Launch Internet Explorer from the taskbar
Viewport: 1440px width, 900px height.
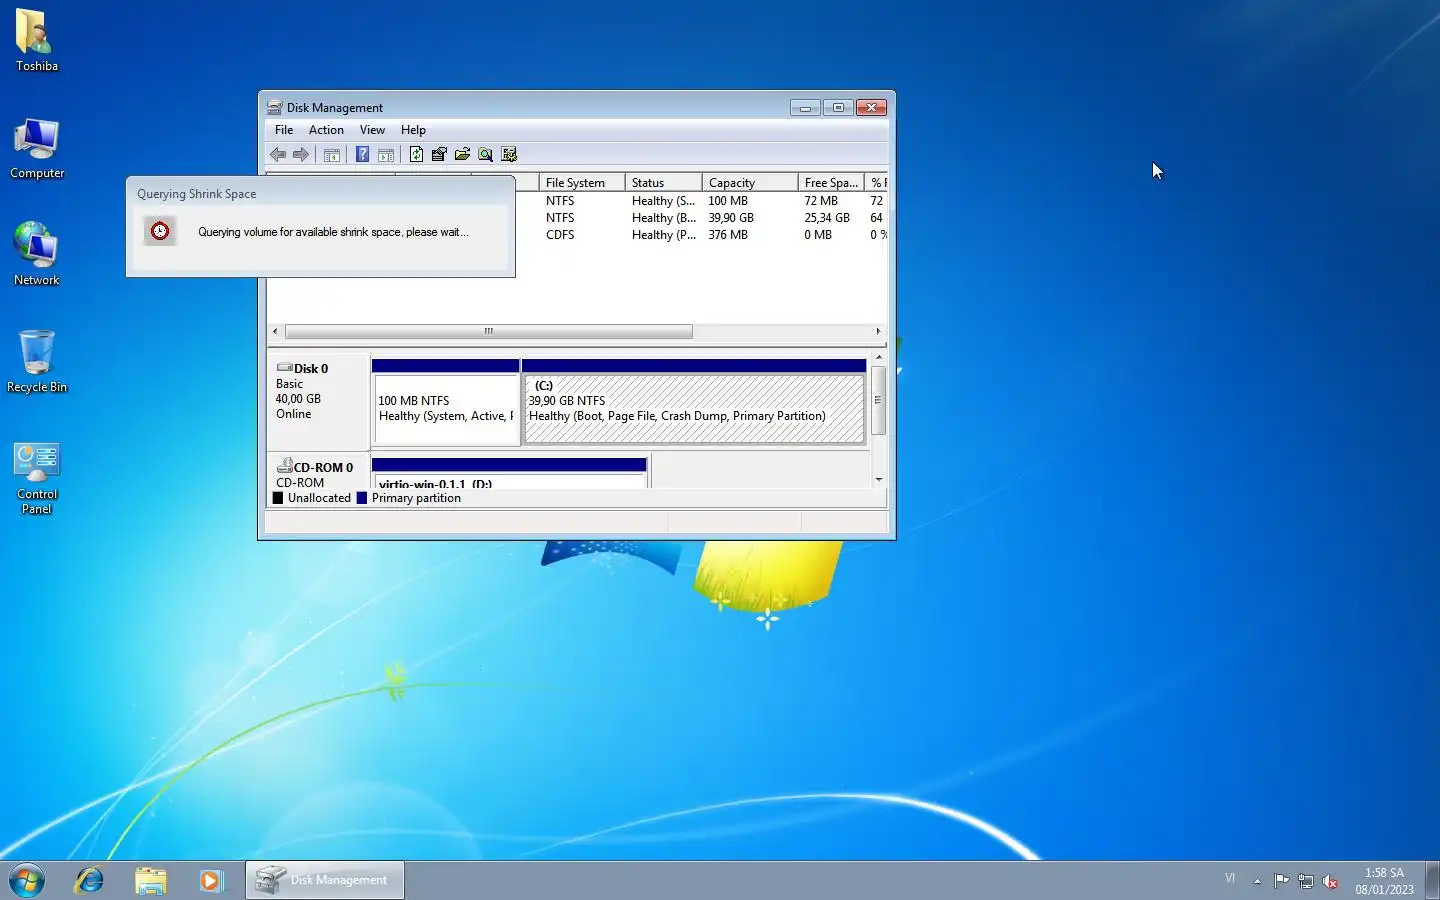pyautogui.click(x=90, y=880)
